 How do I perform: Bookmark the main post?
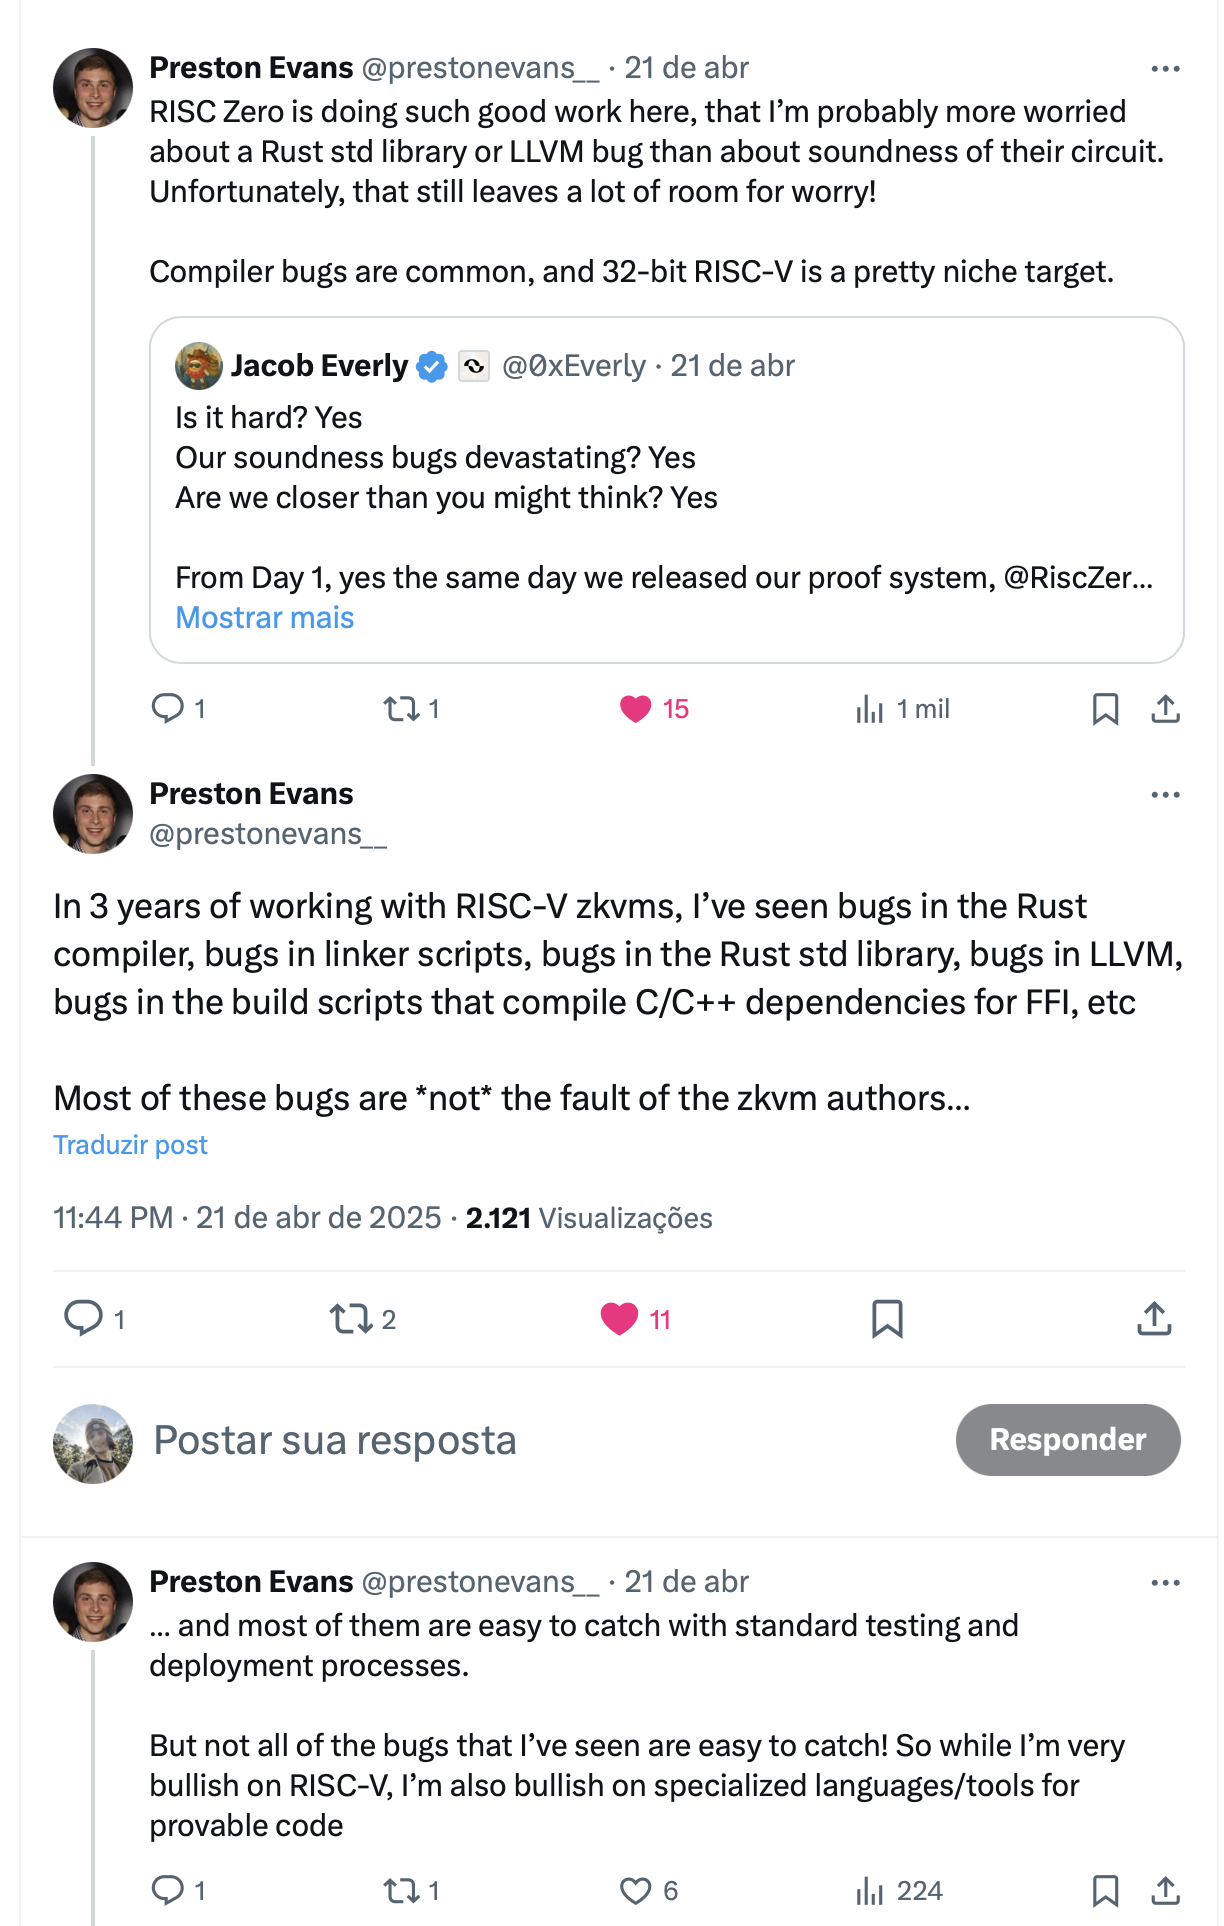pyautogui.click(x=887, y=1318)
